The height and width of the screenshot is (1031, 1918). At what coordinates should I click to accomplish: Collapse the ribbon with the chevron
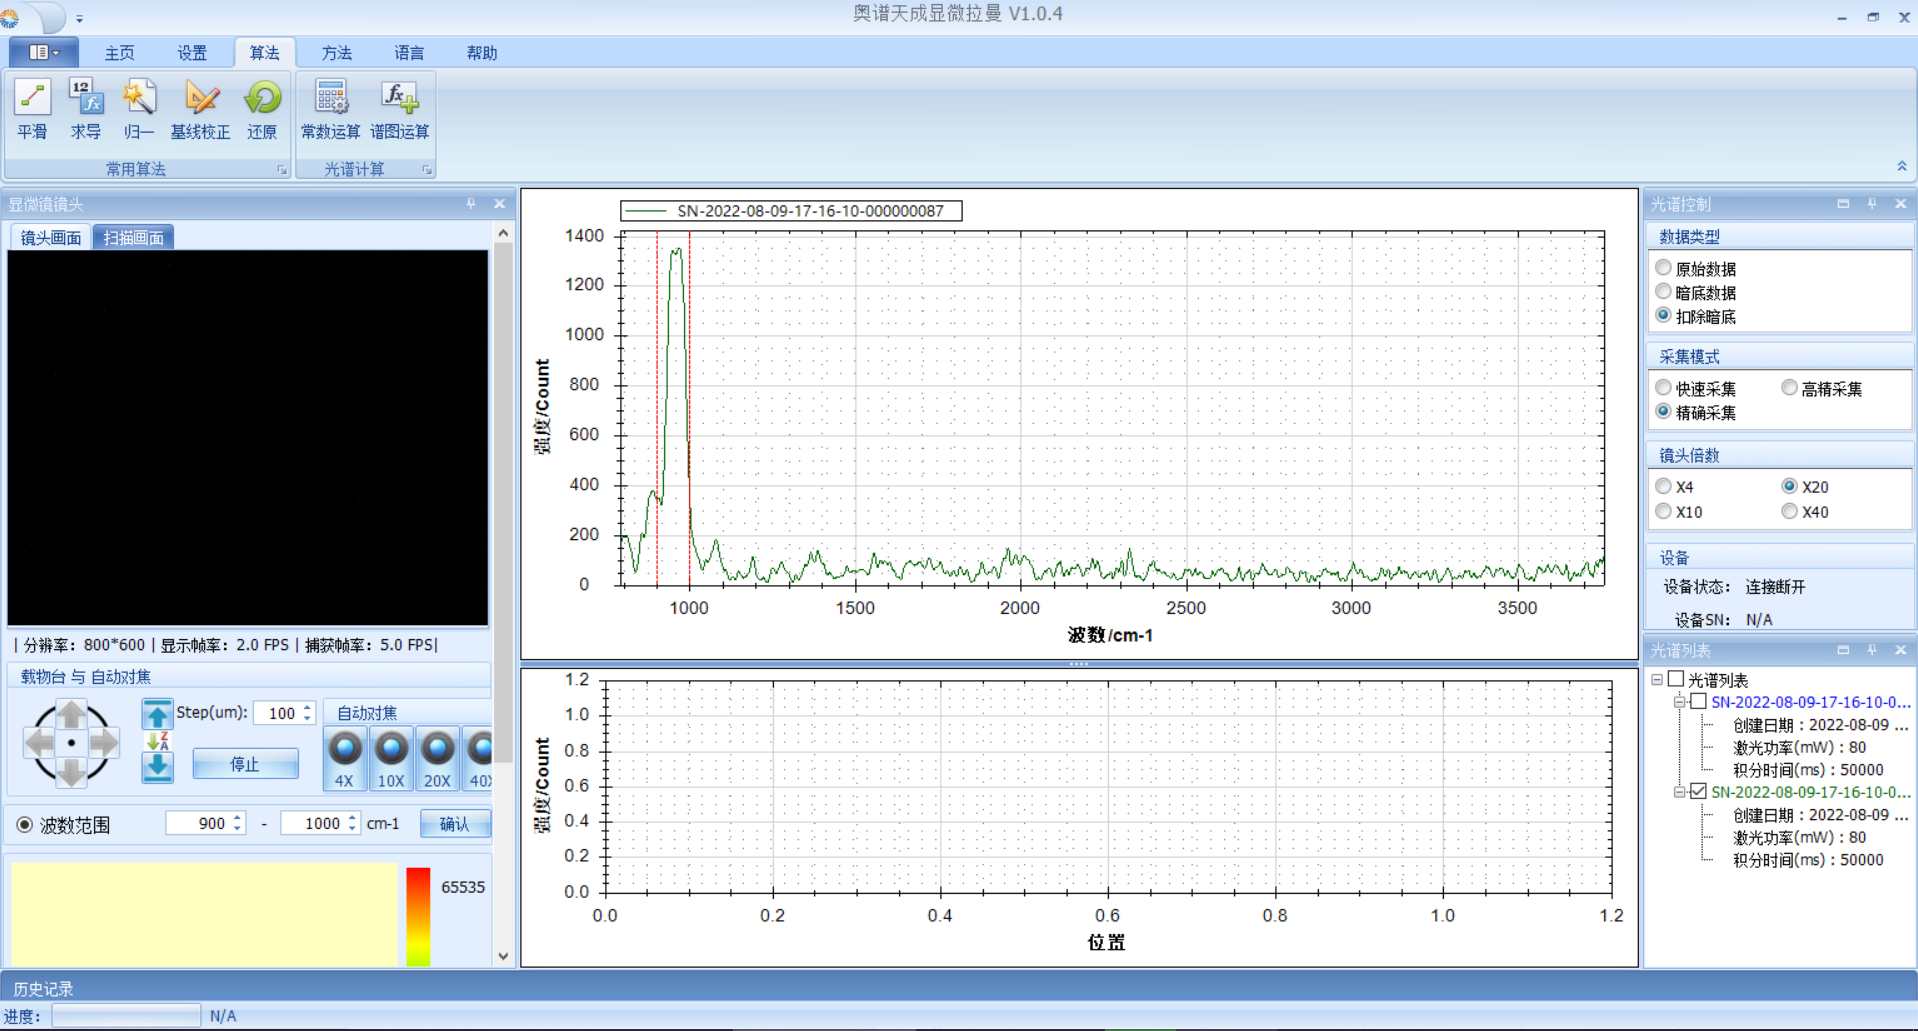pyautogui.click(x=1901, y=166)
